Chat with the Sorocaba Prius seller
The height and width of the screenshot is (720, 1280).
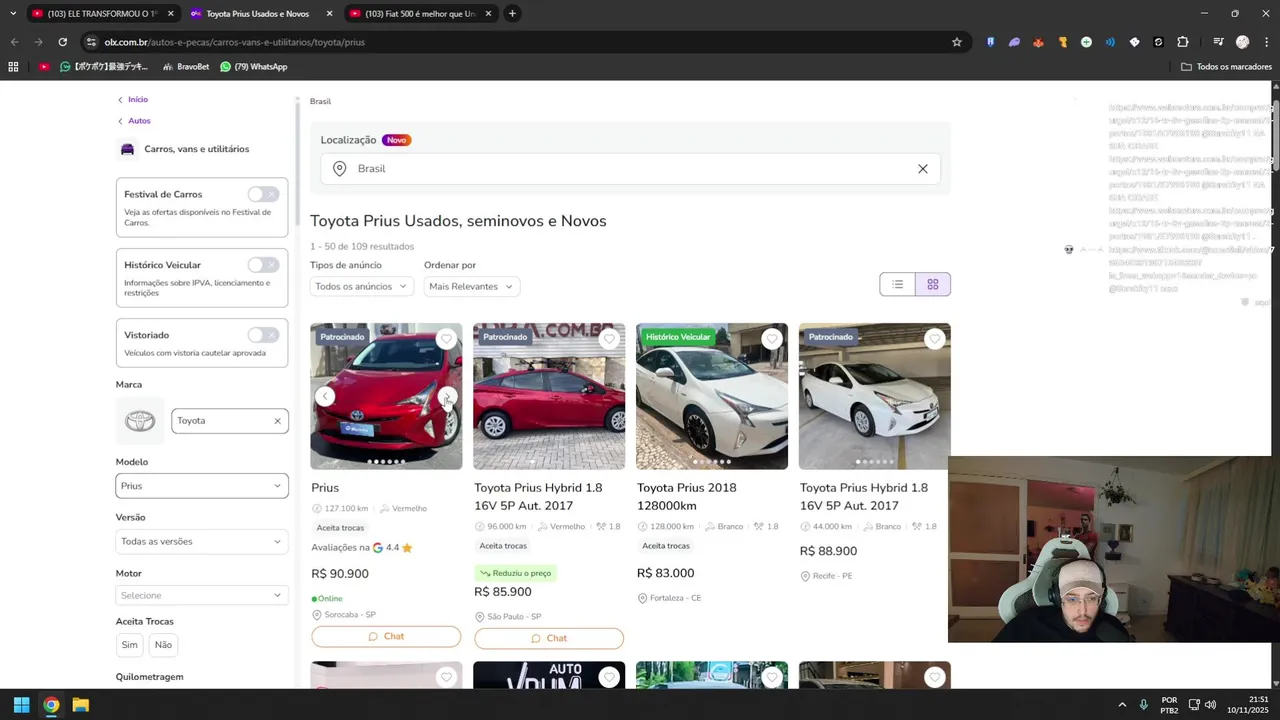386,636
